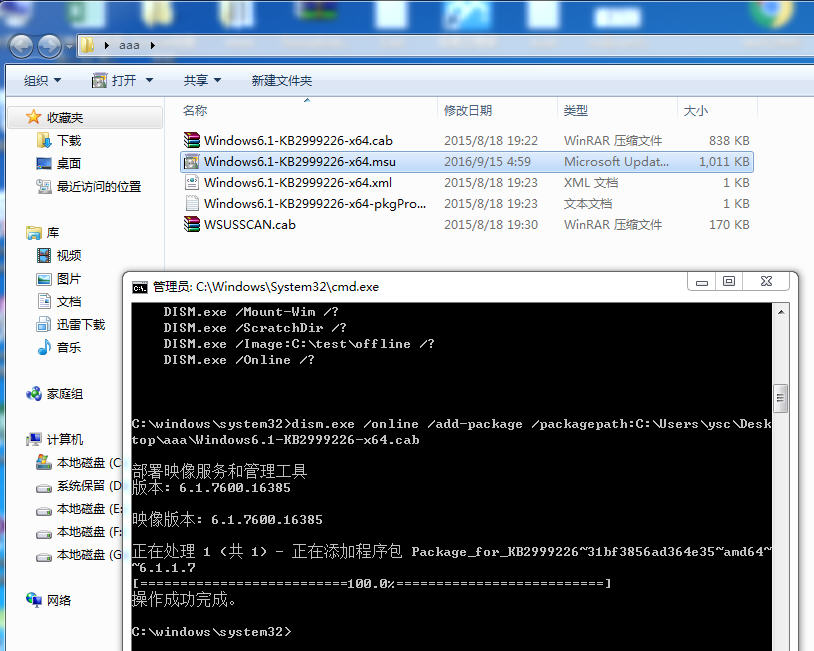Click the 迅雷下载 library icon
814x651 pixels.
click(44, 324)
